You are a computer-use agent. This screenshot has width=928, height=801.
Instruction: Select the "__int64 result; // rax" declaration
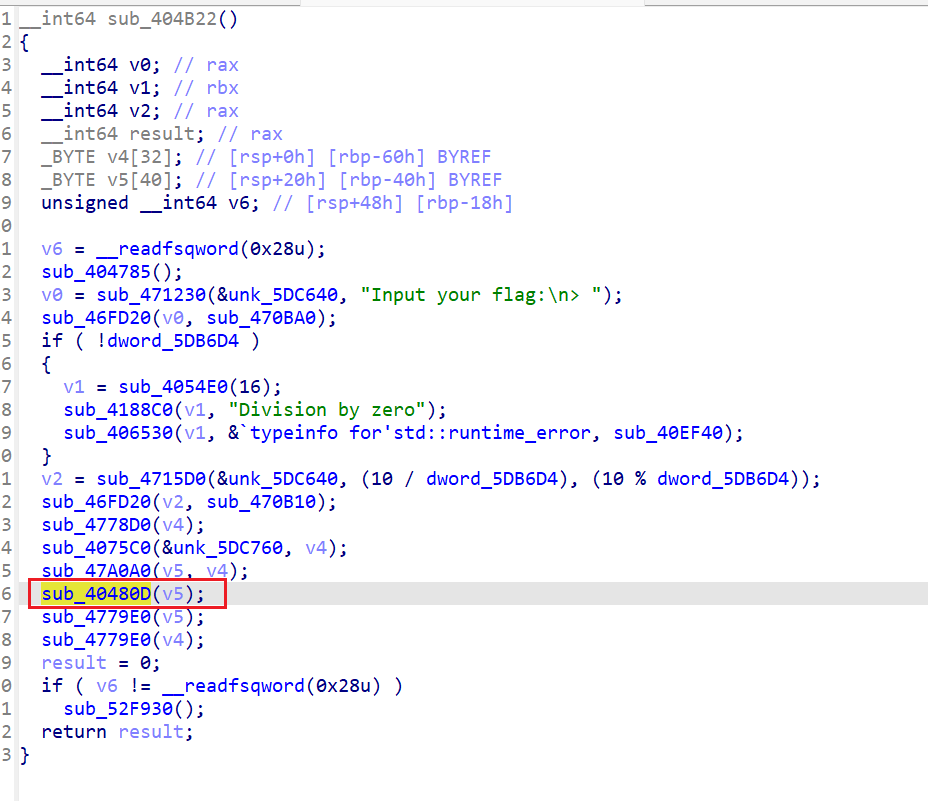tap(162, 134)
